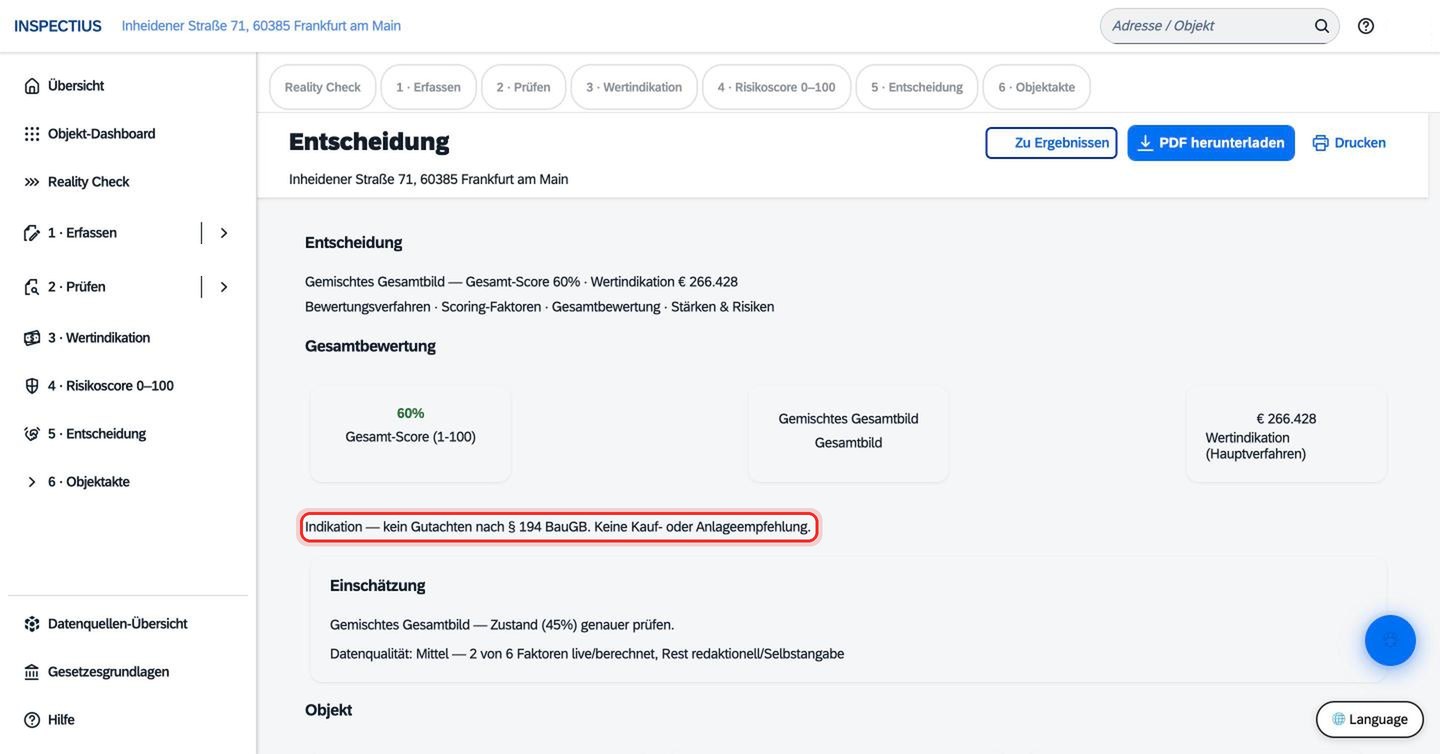Select Reality Check in the sidebar

(128, 182)
